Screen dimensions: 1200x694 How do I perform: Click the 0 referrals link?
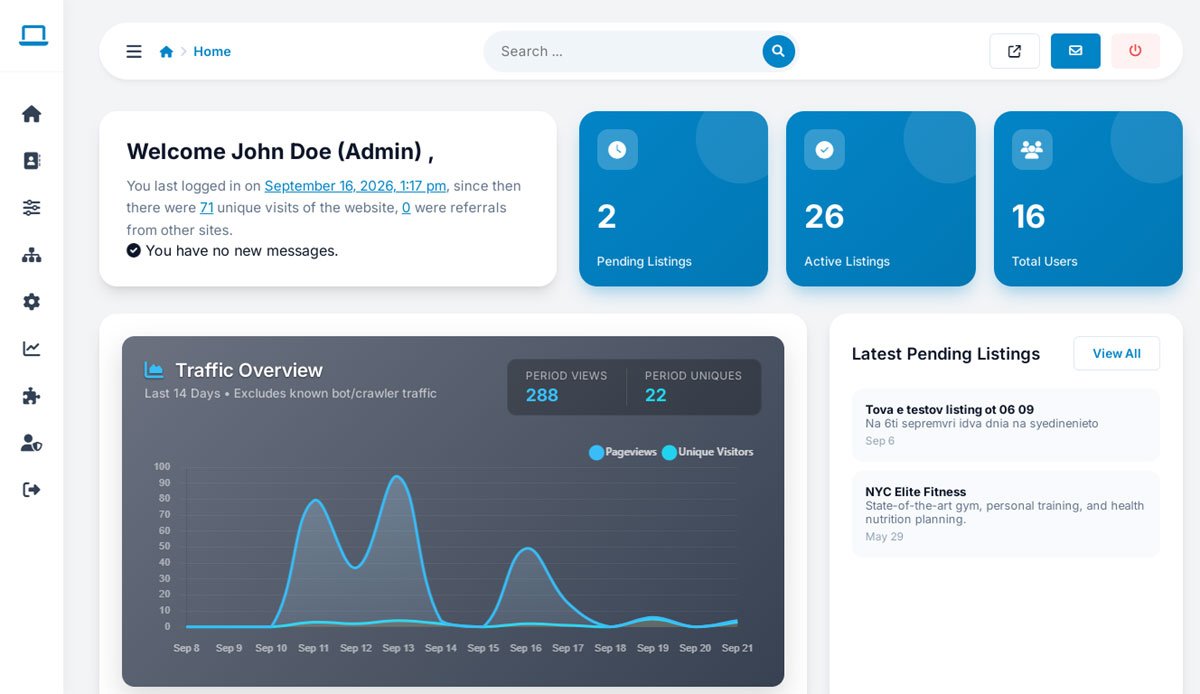(406, 208)
